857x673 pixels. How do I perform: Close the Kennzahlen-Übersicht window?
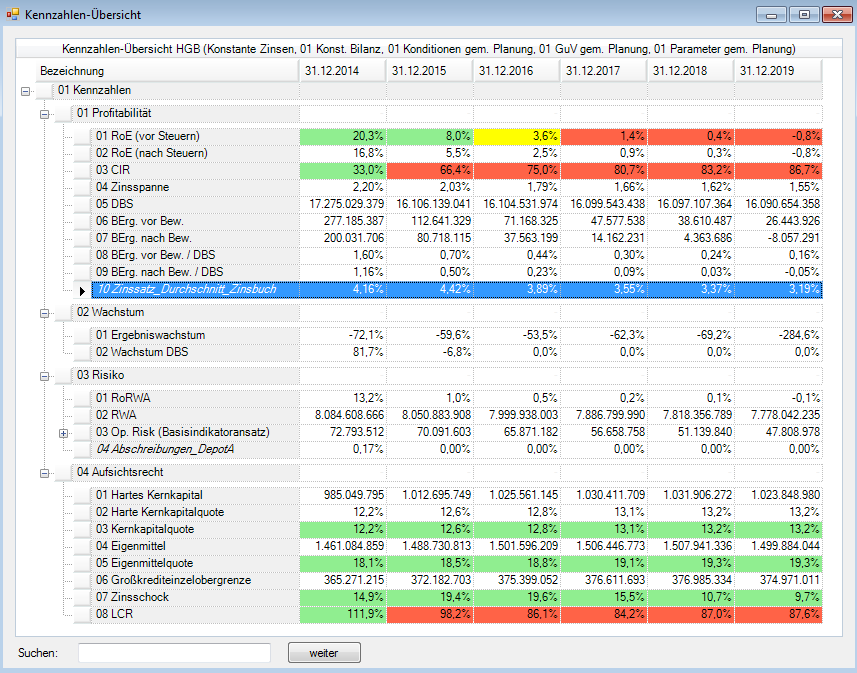[835, 15]
